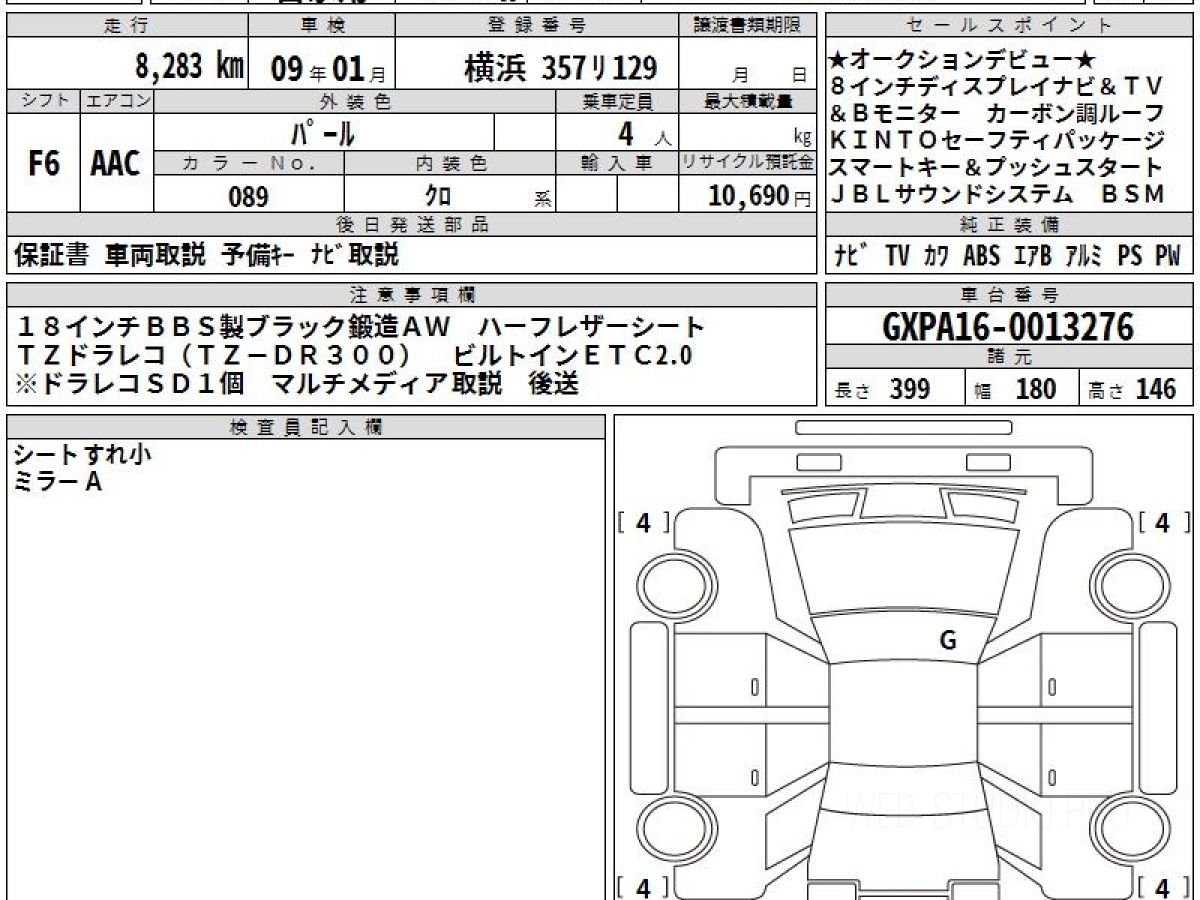Image resolution: width=1200 pixels, height=900 pixels.
Task: Select exterior color value パール
Action: (x=323, y=133)
